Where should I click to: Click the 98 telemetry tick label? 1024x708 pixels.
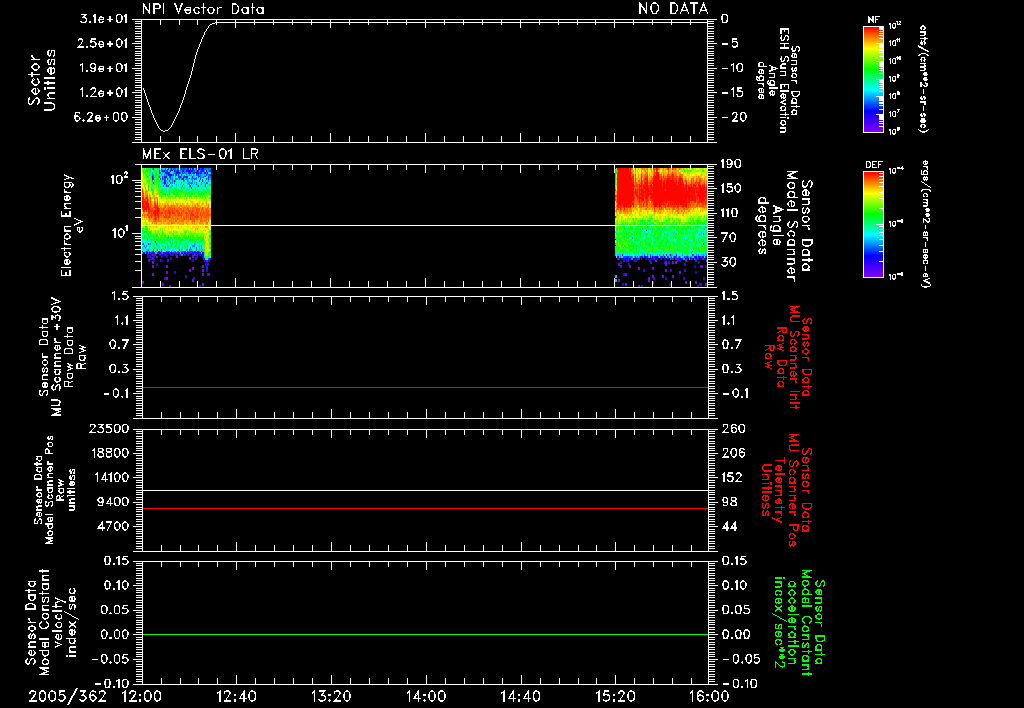click(x=729, y=502)
